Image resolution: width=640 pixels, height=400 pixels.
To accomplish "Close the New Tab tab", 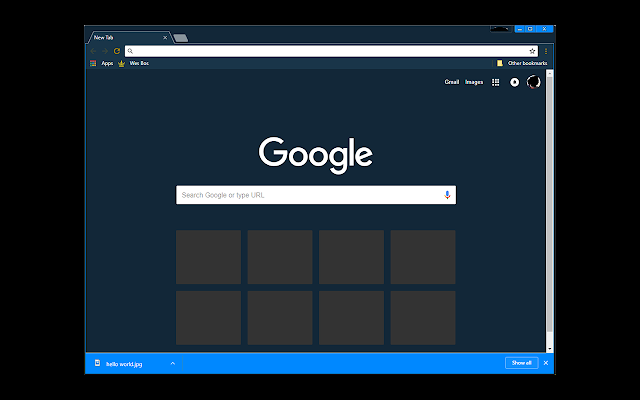I will point(165,38).
